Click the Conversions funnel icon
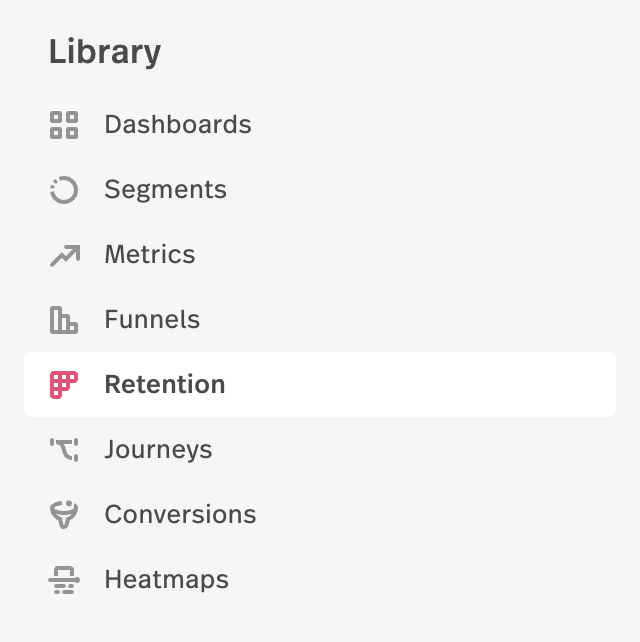Screen dimensions: 640x642 click(x=64, y=515)
